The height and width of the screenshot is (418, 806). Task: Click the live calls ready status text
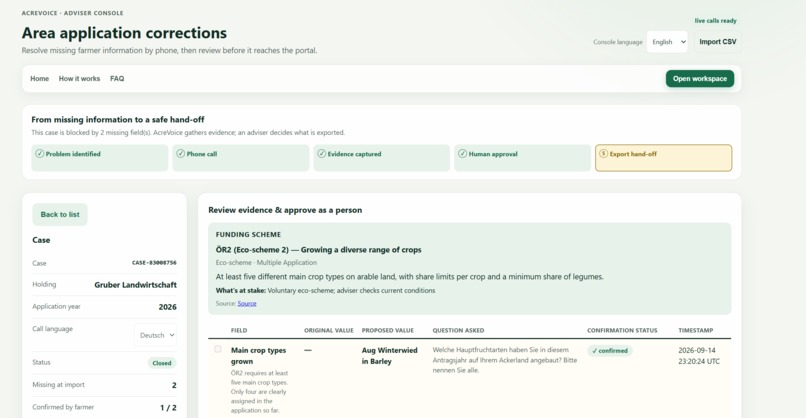(716, 21)
